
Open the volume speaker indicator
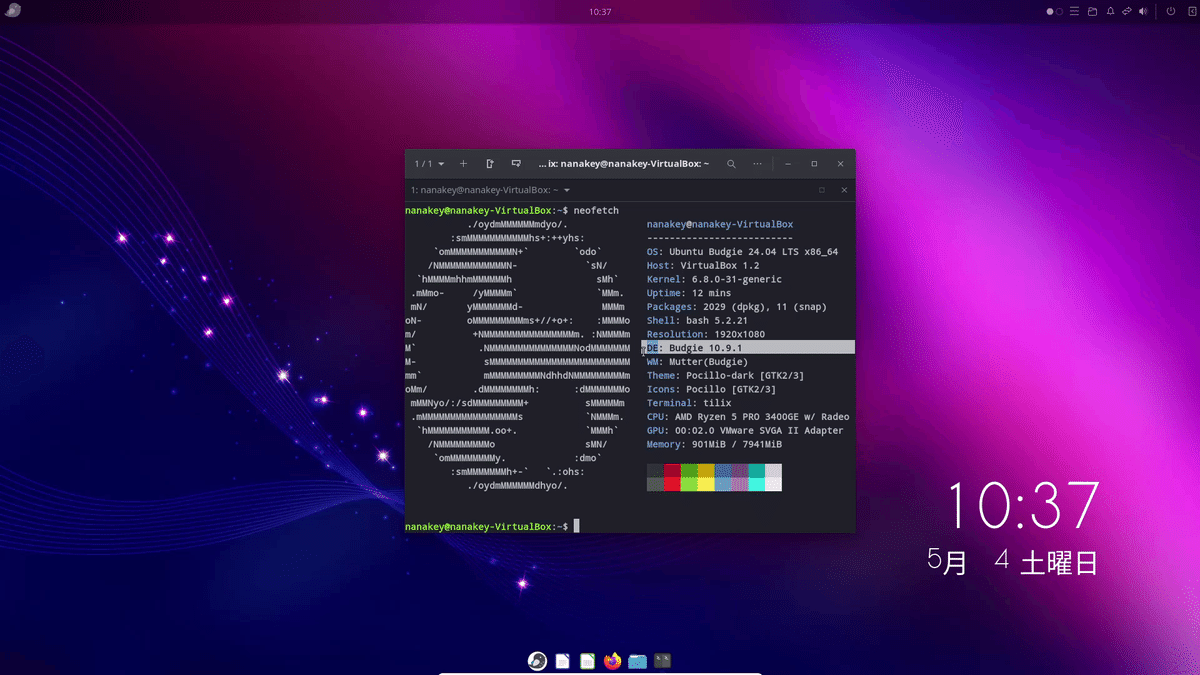[x=1143, y=12]
